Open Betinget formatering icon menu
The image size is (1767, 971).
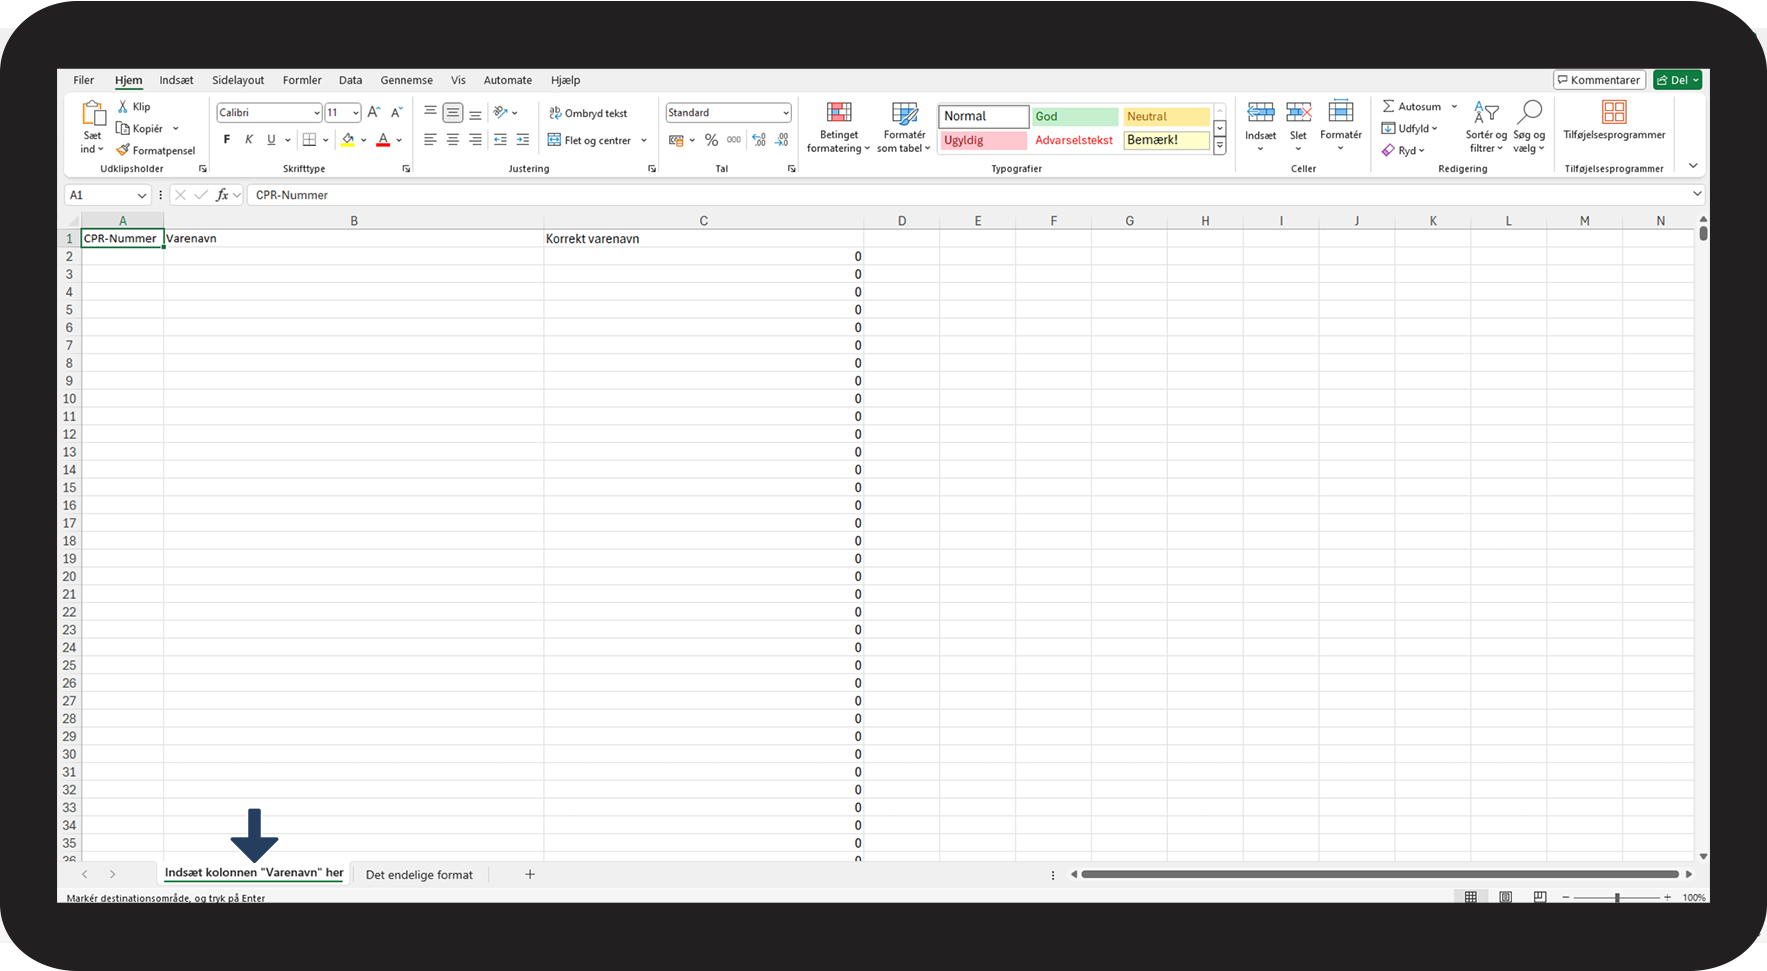[838, 113]
